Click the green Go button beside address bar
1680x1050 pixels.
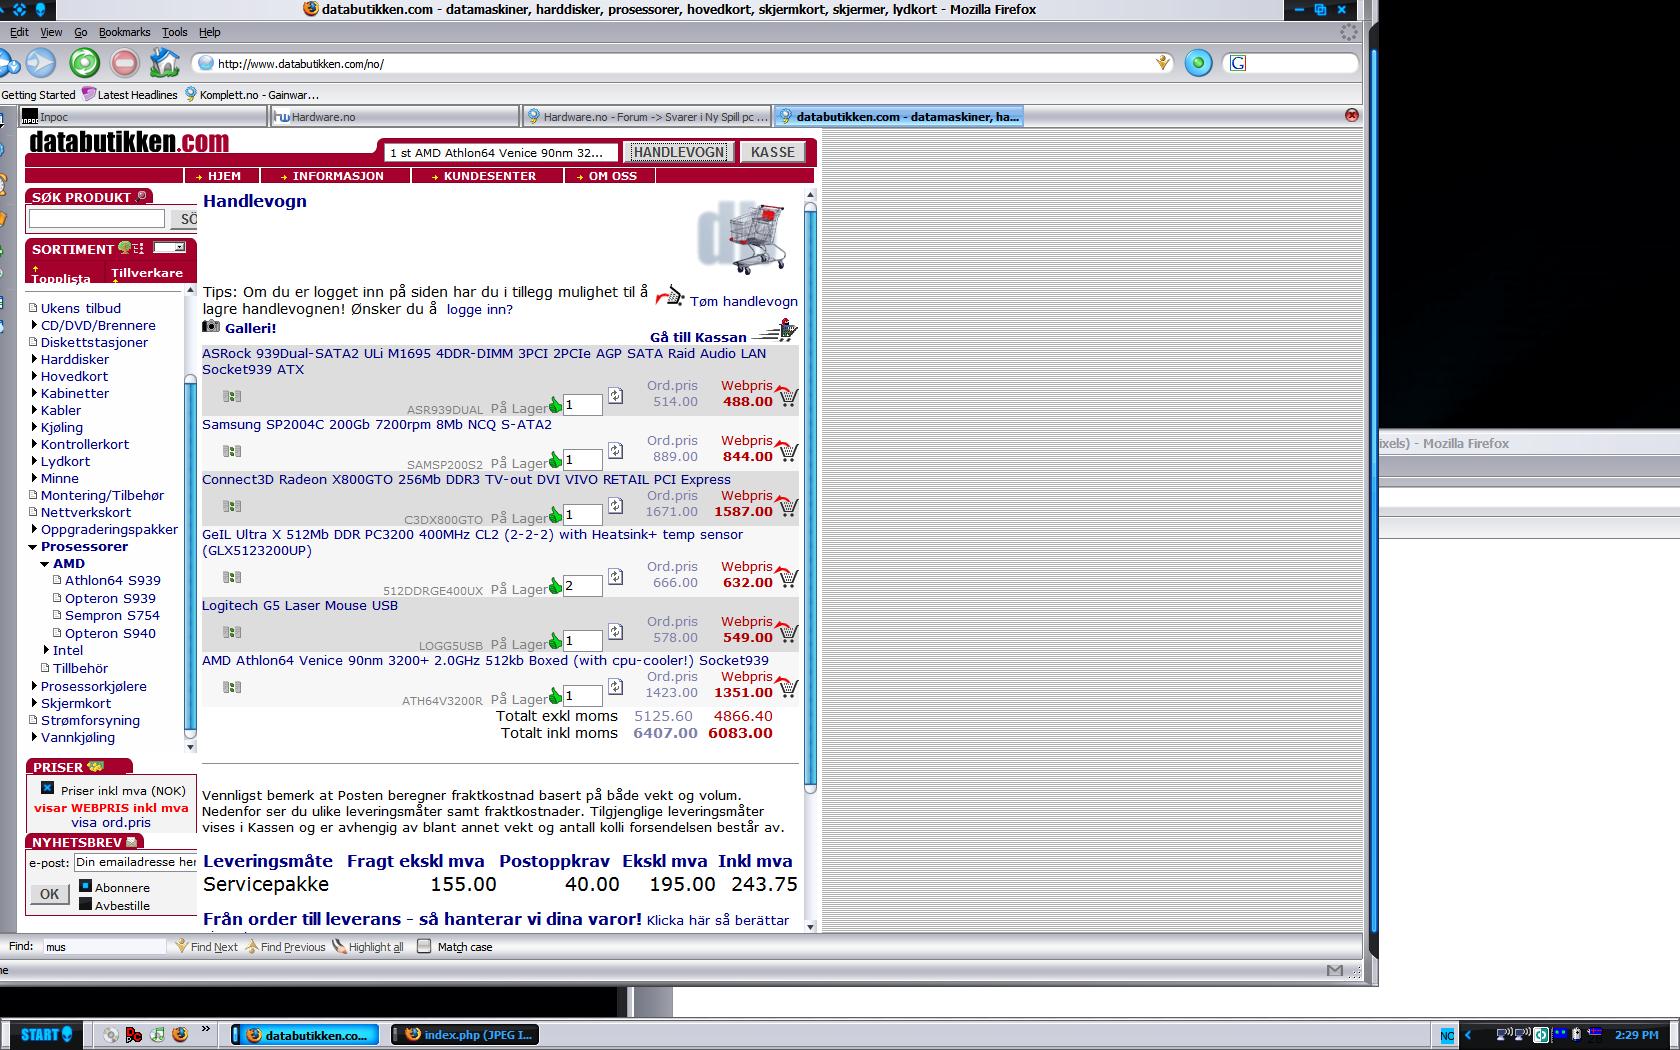1198,63
